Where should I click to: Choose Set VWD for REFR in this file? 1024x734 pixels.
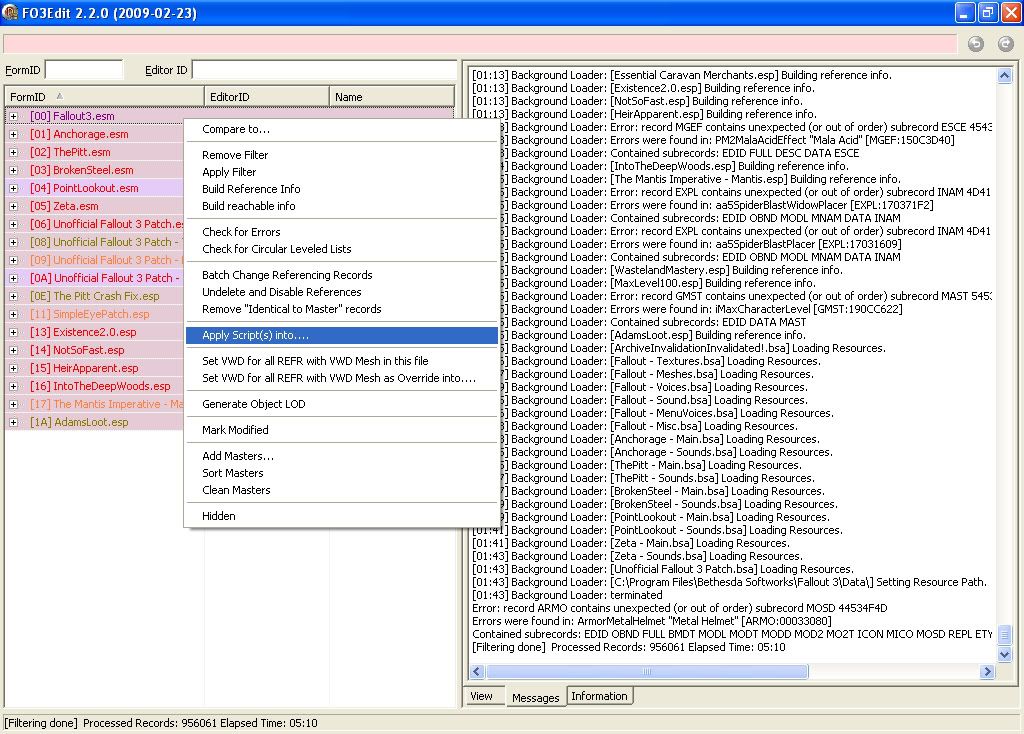(342, 361)
